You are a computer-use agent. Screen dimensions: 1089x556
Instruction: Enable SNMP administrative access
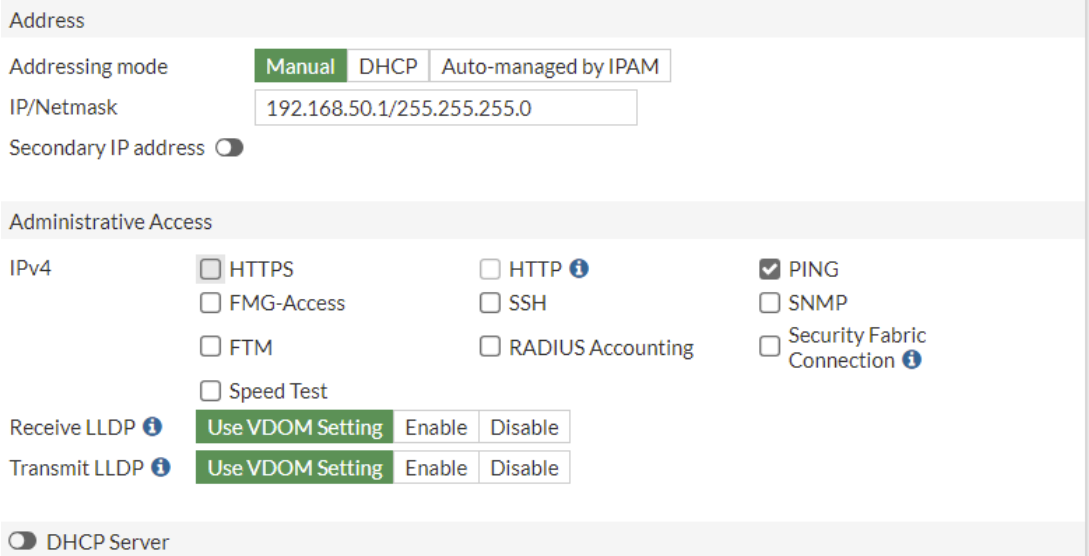(770, 303)
